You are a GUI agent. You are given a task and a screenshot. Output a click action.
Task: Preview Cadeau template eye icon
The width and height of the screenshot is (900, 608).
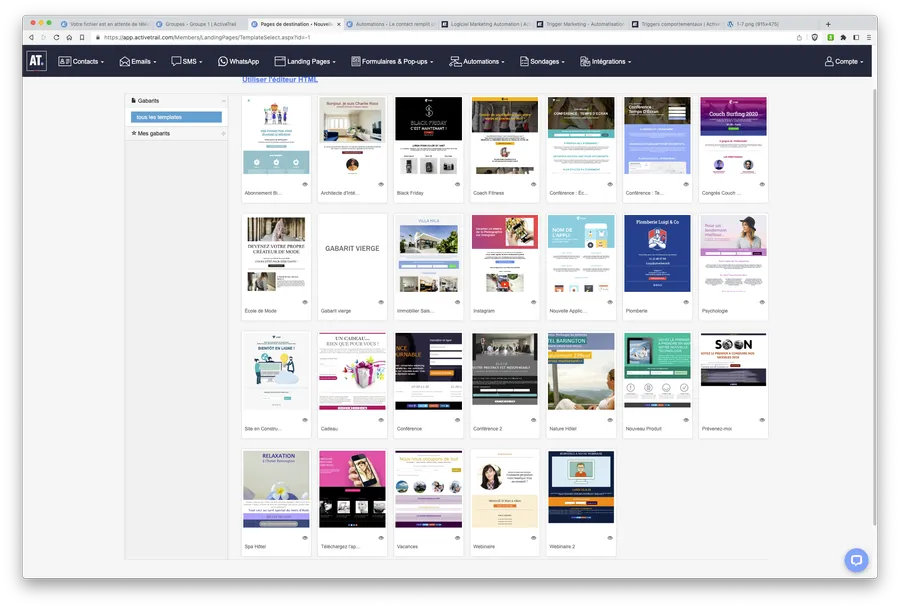point(381,420)
